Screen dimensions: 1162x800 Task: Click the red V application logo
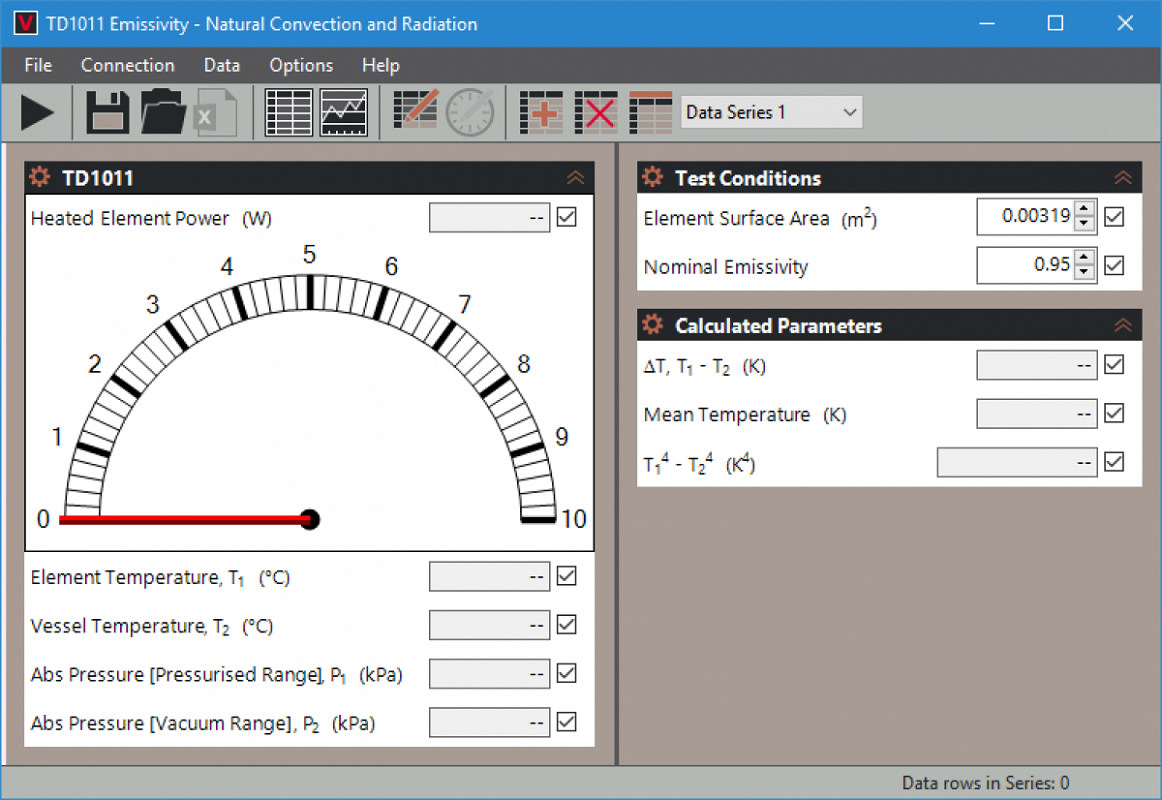click(25, 24)
